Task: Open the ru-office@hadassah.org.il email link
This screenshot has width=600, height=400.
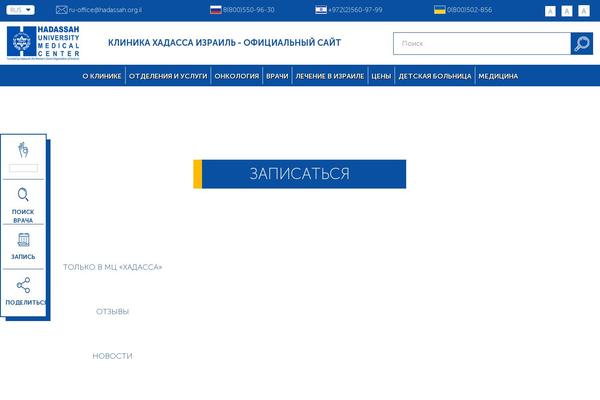Action: [x=105, y=10]
